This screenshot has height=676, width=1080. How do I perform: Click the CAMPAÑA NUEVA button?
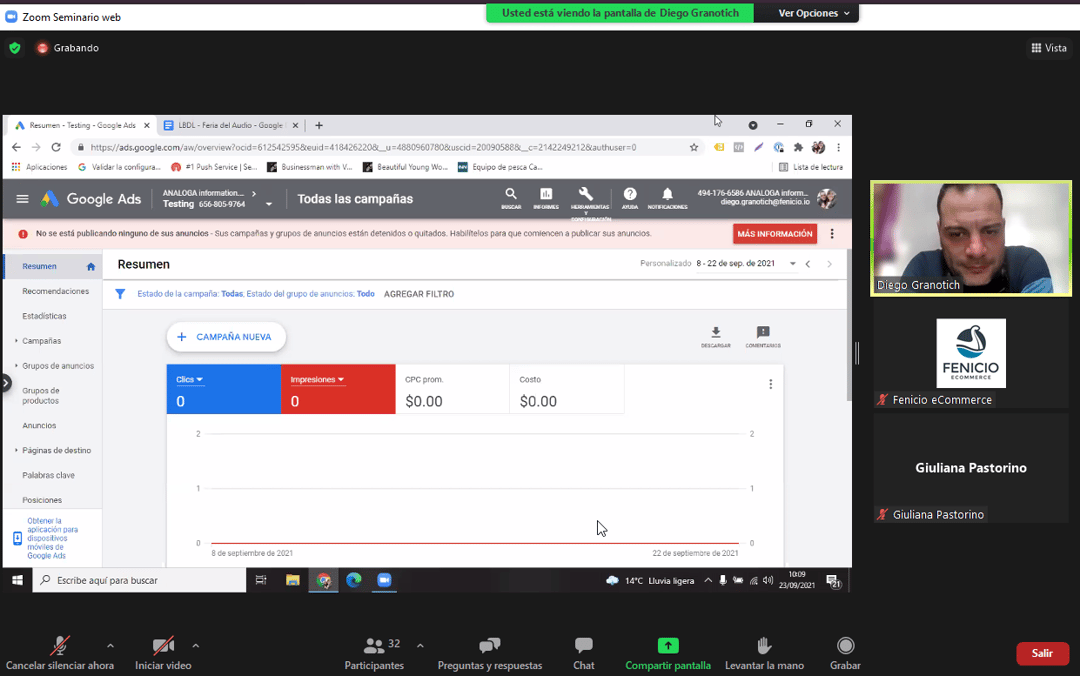226,337
